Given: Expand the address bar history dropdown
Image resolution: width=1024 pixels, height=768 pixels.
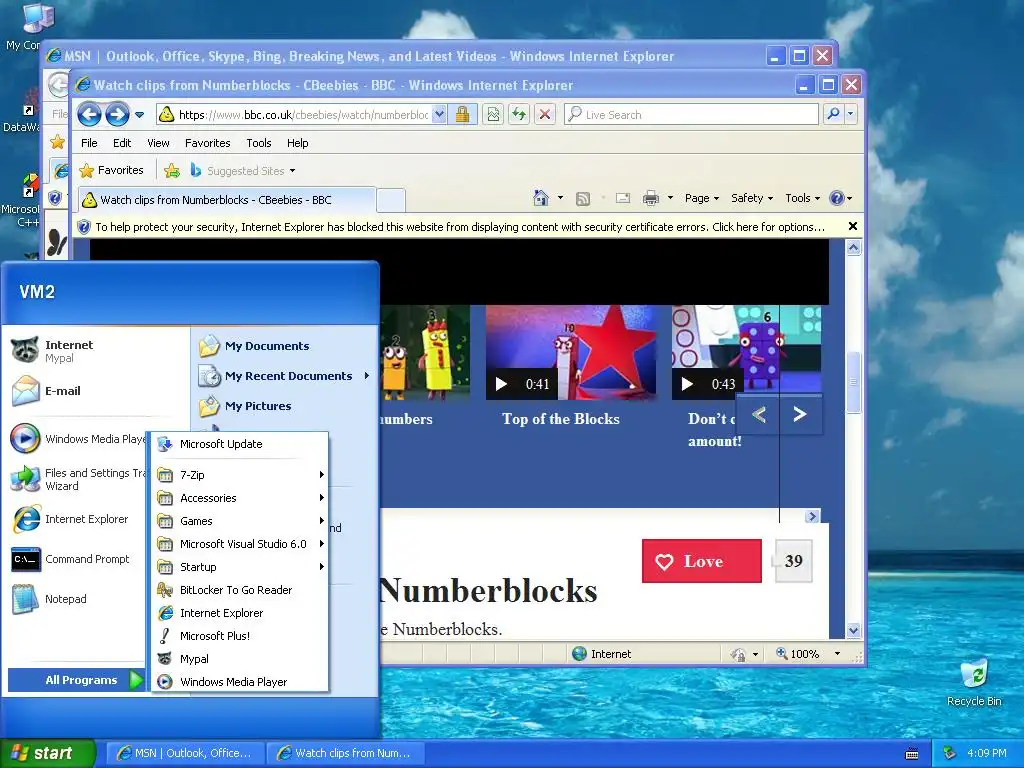Looking at the screenshot, I should click(440, 115).
